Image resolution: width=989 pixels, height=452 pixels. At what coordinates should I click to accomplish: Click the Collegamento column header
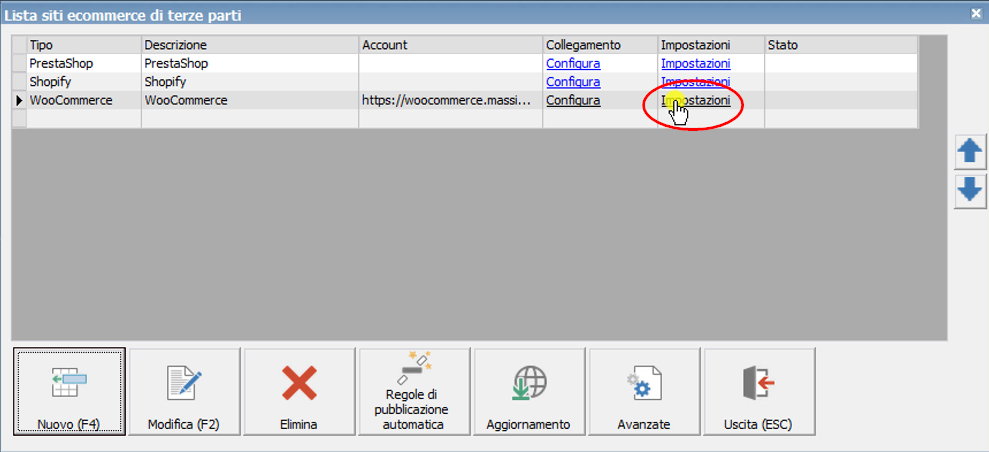(x=600, y=45)
